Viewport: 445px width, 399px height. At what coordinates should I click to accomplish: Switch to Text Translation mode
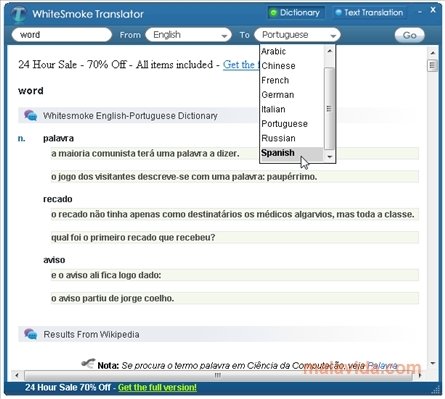369,13
